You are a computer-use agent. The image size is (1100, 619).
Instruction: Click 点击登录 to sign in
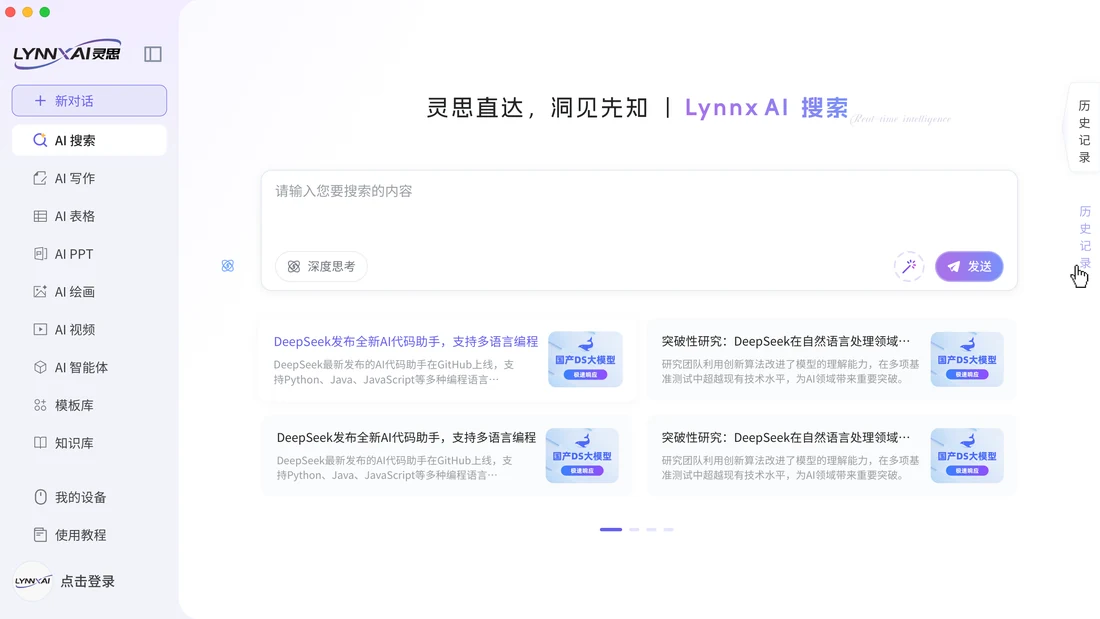pyautogui.click(x=88, y=581)
